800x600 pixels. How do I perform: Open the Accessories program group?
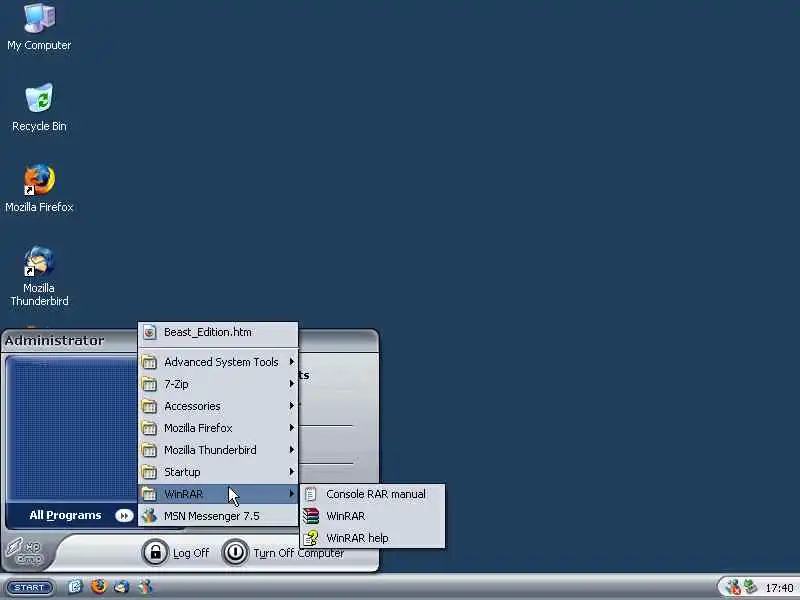218,406
